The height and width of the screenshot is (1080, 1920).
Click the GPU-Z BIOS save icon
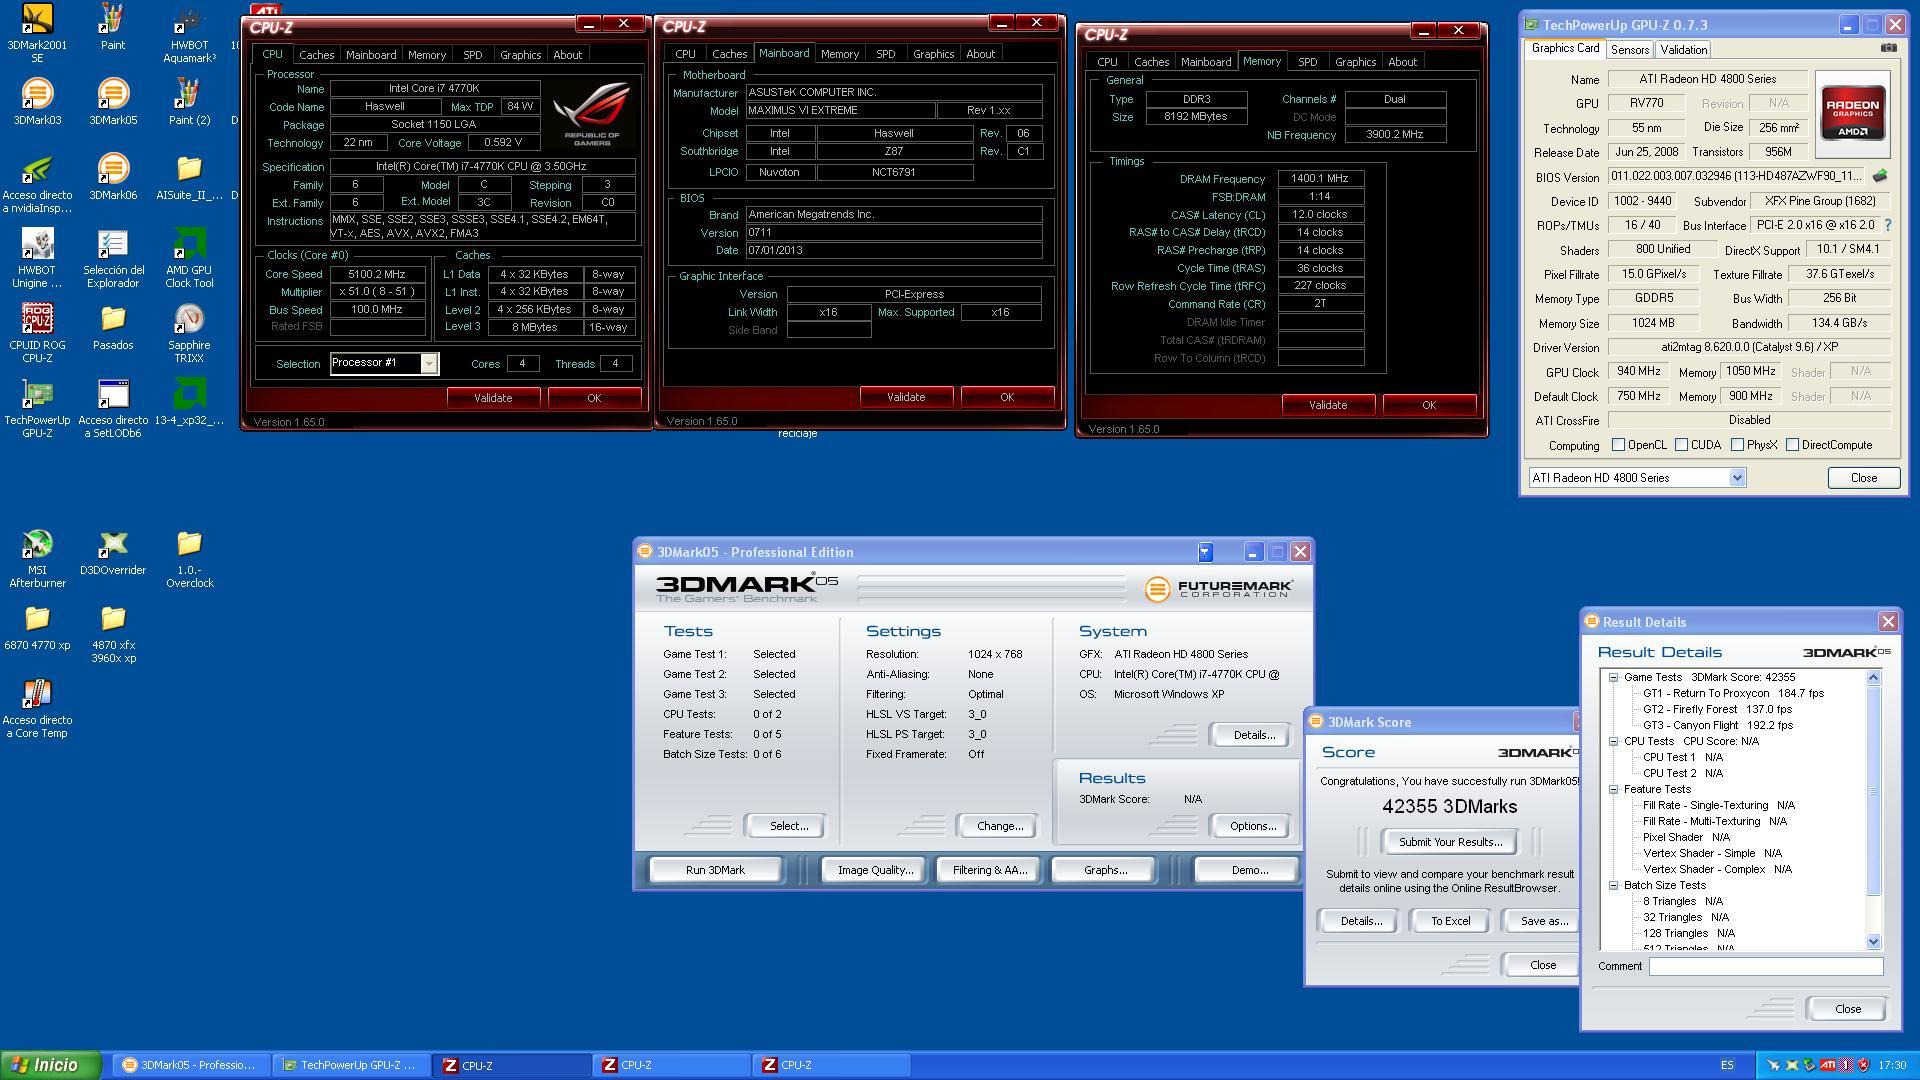[x=1880, y=176]
